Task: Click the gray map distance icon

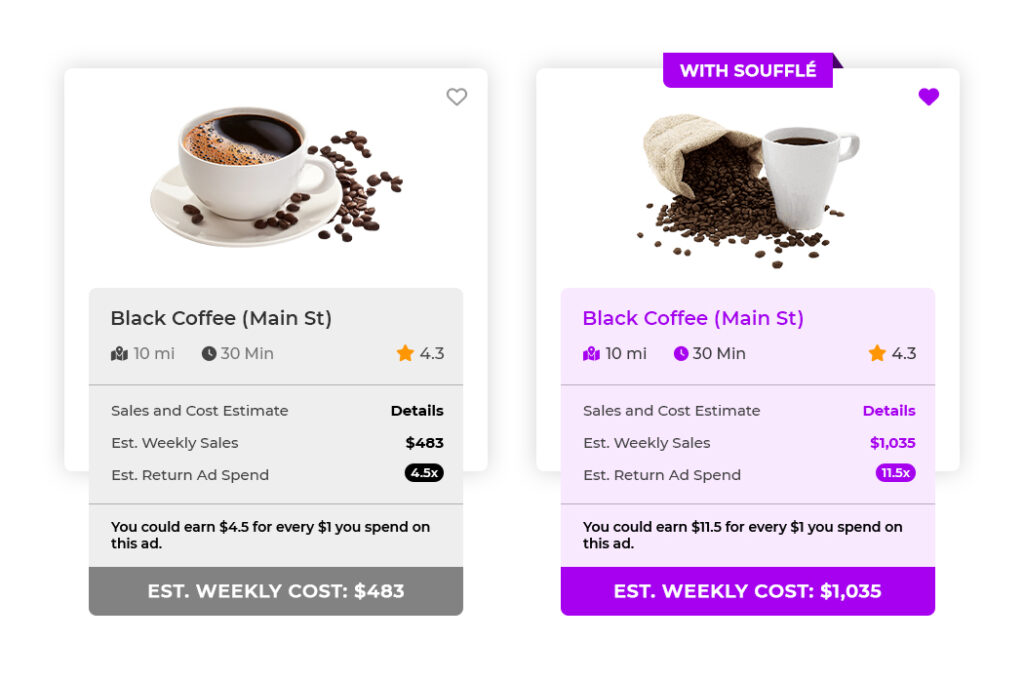Action: (x=119, y=354)
